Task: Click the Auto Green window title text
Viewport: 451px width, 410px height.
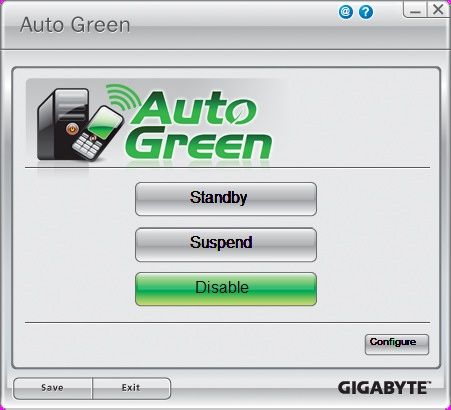Action: (75, 25)
